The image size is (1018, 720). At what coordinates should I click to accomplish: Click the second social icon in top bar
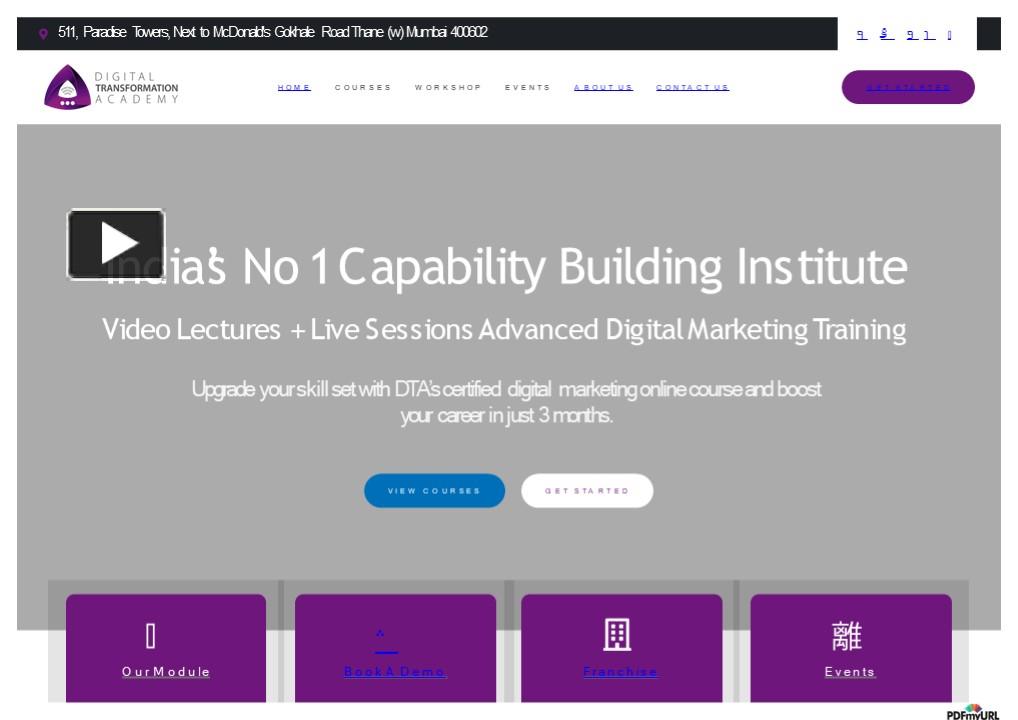coord(884,35)
